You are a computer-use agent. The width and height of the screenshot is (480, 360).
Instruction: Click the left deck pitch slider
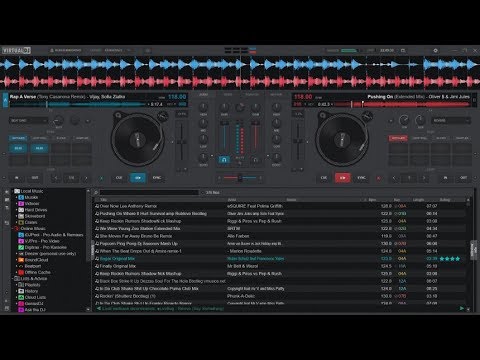point(182,143)
